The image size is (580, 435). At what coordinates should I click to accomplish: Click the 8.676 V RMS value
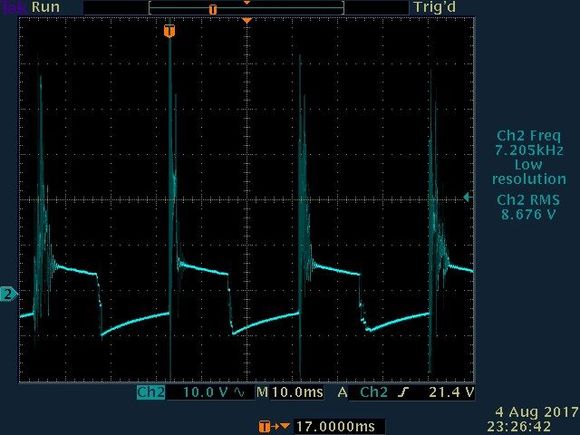(x=529, y=214)
